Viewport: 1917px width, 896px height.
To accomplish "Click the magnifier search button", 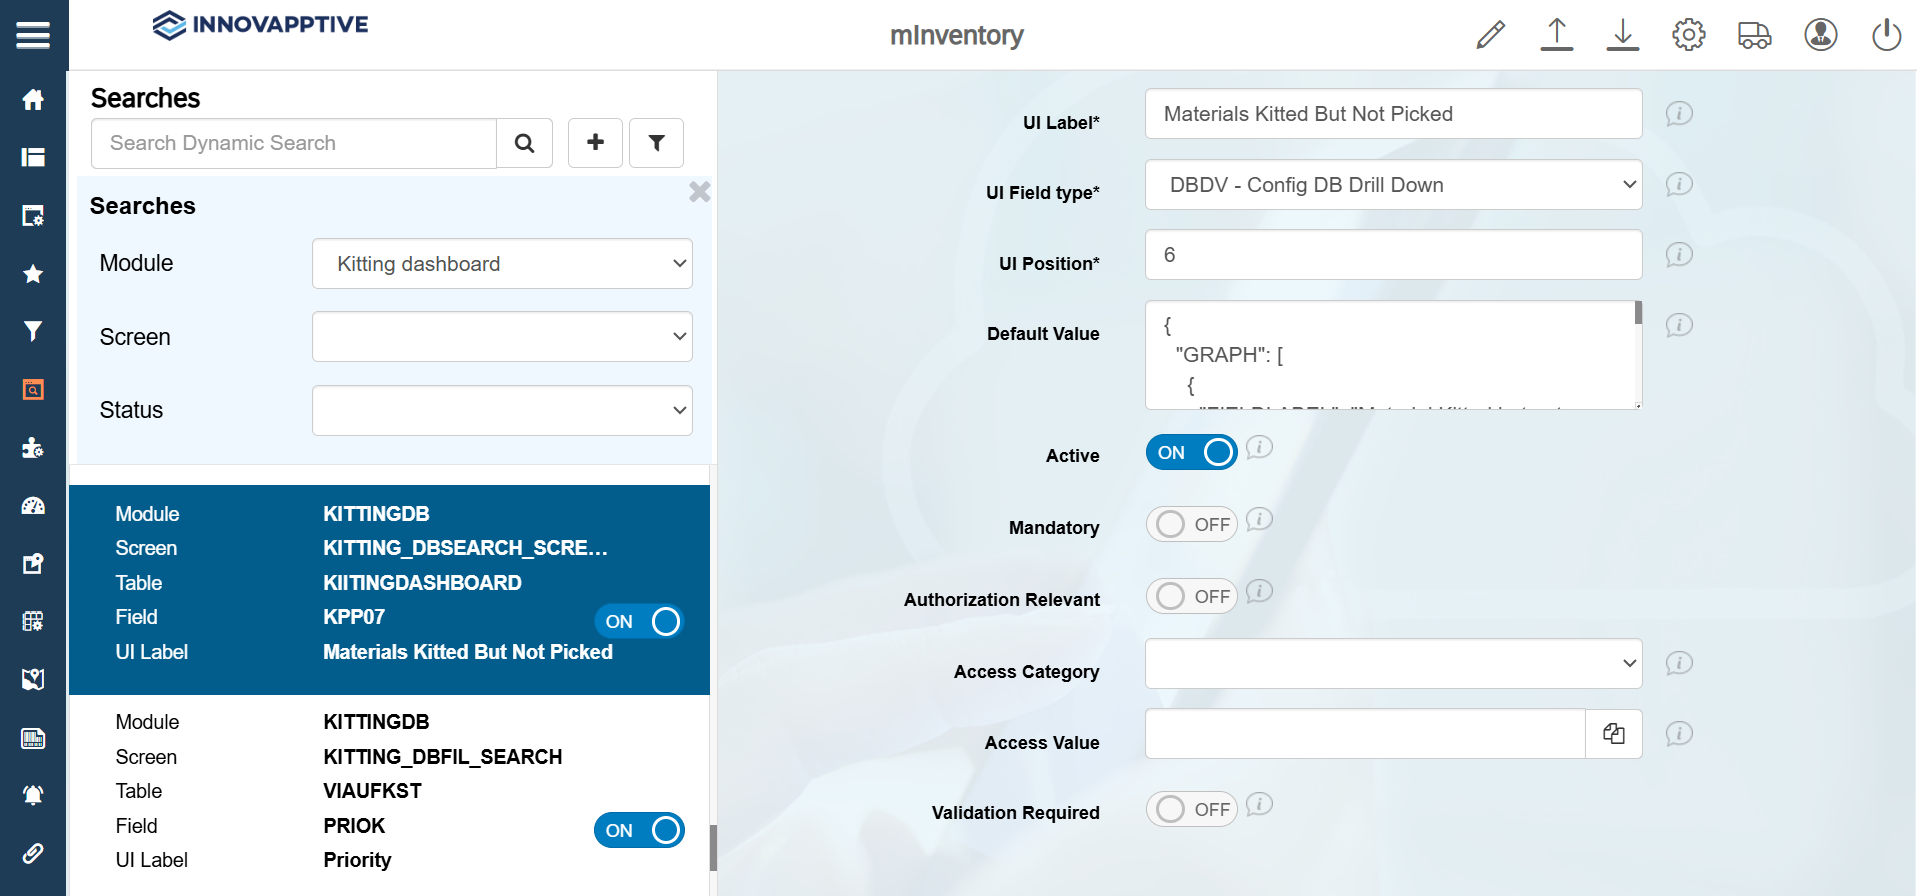I will click(524, 143).
